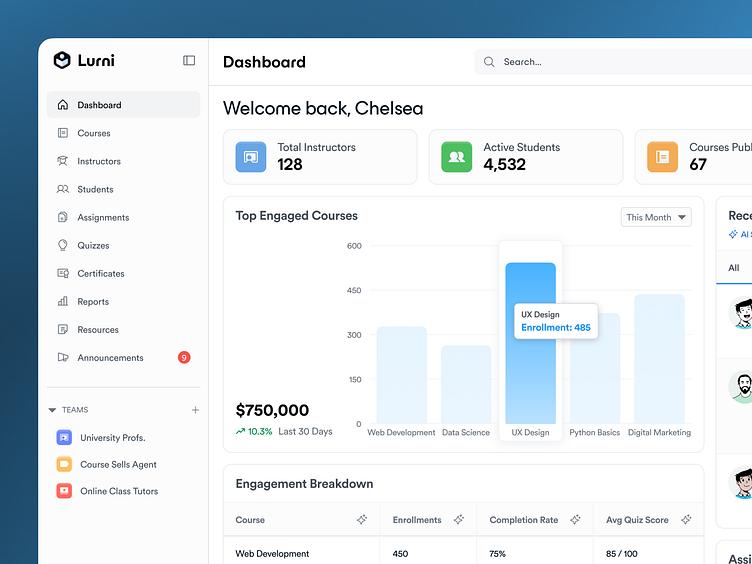Select the All tab in right panel

[x=734, y=268]
